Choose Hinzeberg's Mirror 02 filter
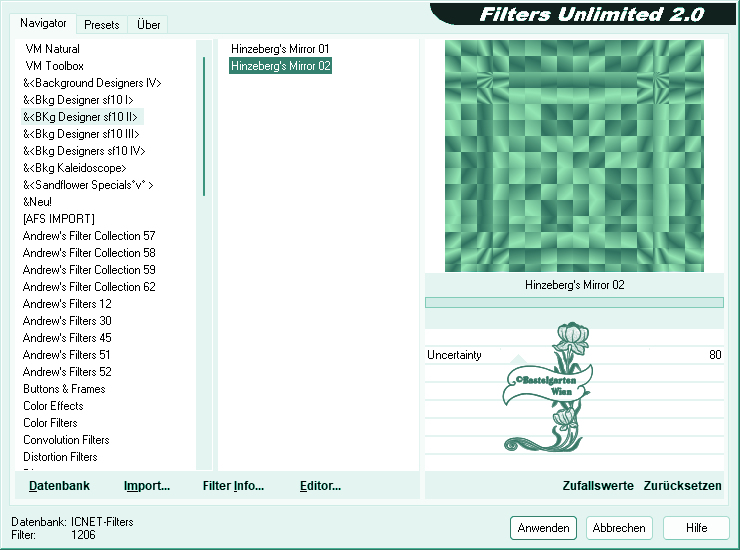The height and width of the screenshot is (550, 740). (280, 66)
